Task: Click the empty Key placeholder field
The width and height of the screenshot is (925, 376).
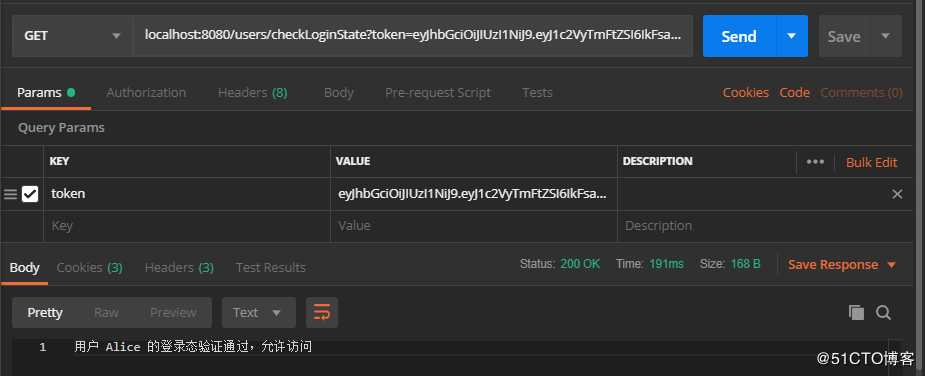Action: point(187,226)
